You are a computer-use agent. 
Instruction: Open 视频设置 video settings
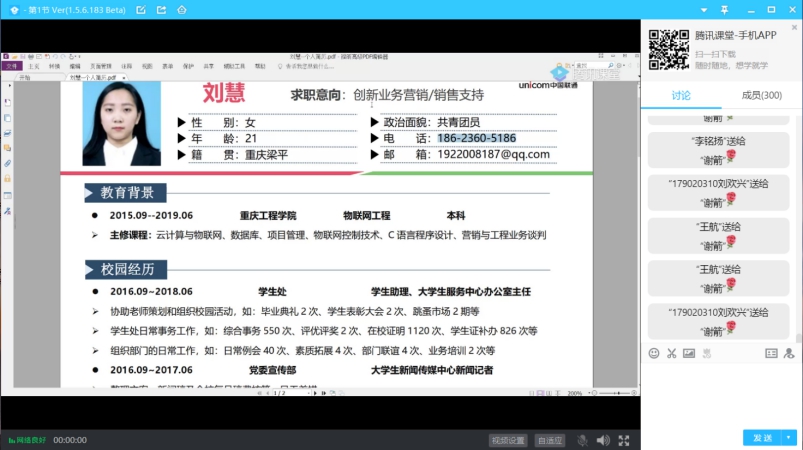(508, 440)
